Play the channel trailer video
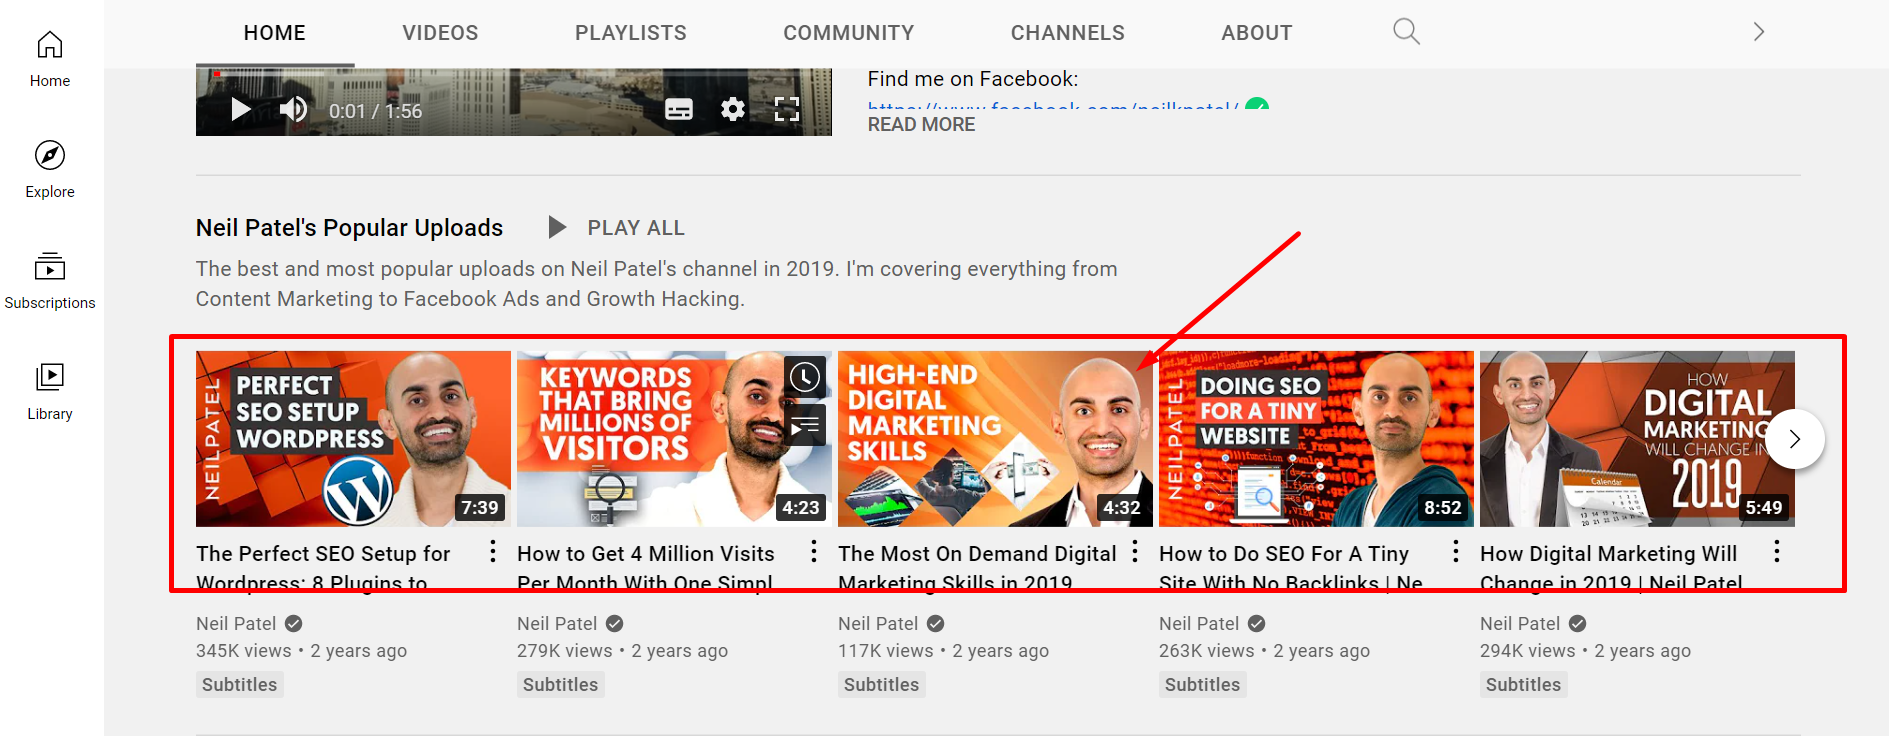1889x736 pixels. 240,110
